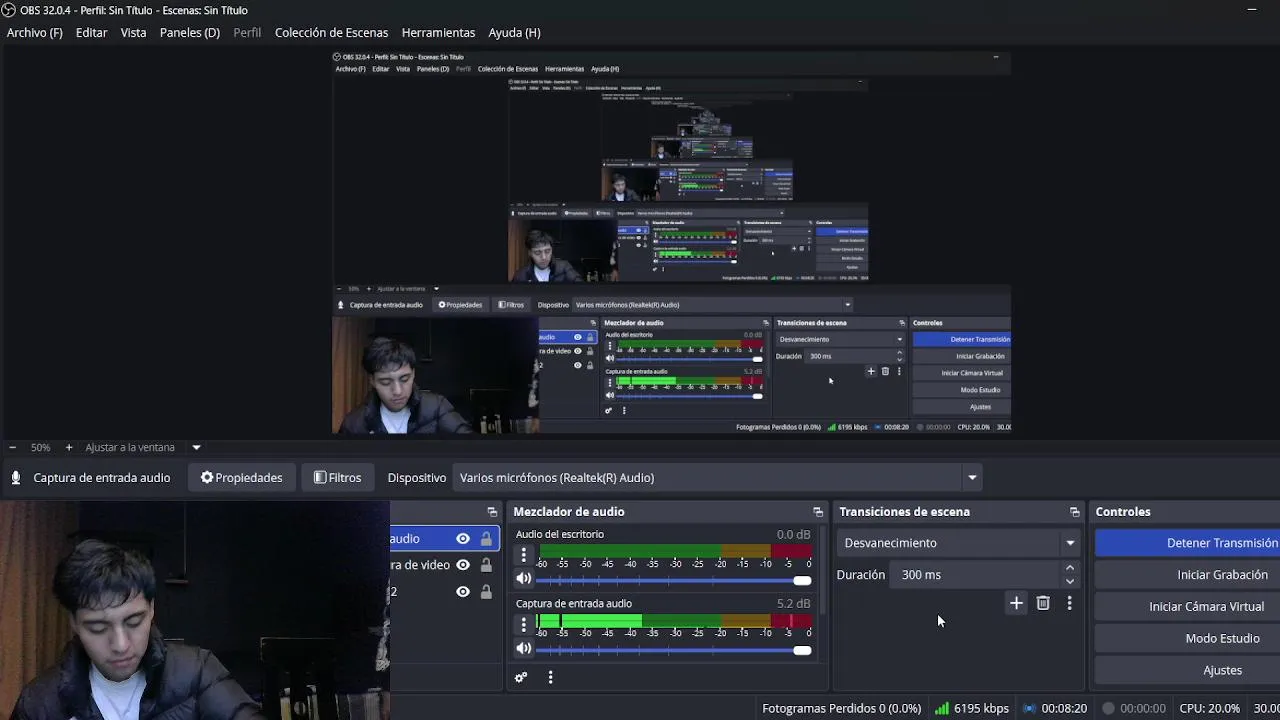1280x720 pixels.
Task: Open the Filtros dialog
Action: pyautogui.click(x=338, y=478)
